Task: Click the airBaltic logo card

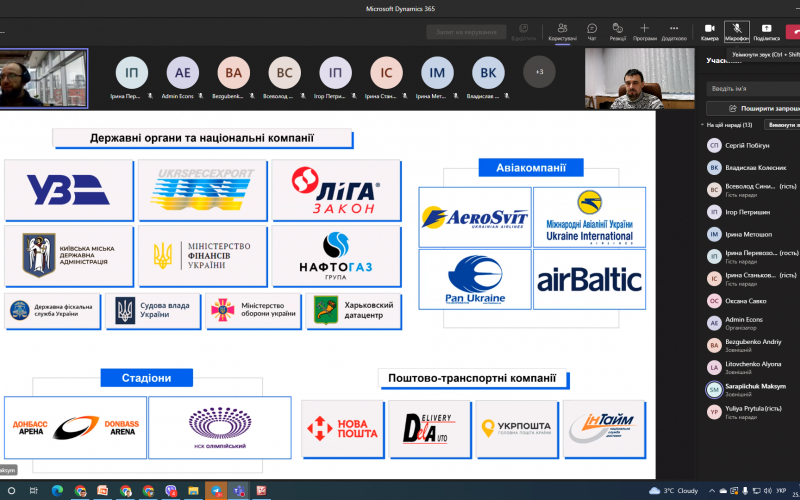Action: [589, 279]
